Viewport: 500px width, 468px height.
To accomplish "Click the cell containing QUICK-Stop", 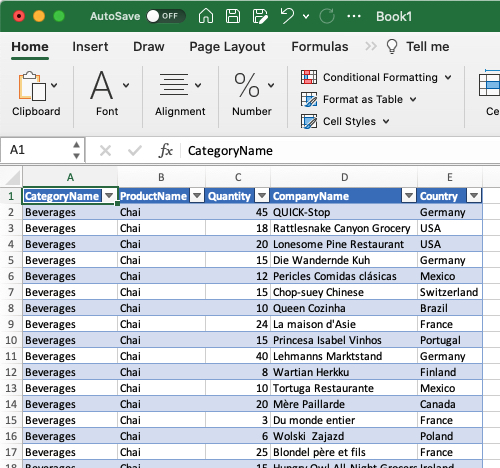I will pyautogui.click(x=344, y=212).
